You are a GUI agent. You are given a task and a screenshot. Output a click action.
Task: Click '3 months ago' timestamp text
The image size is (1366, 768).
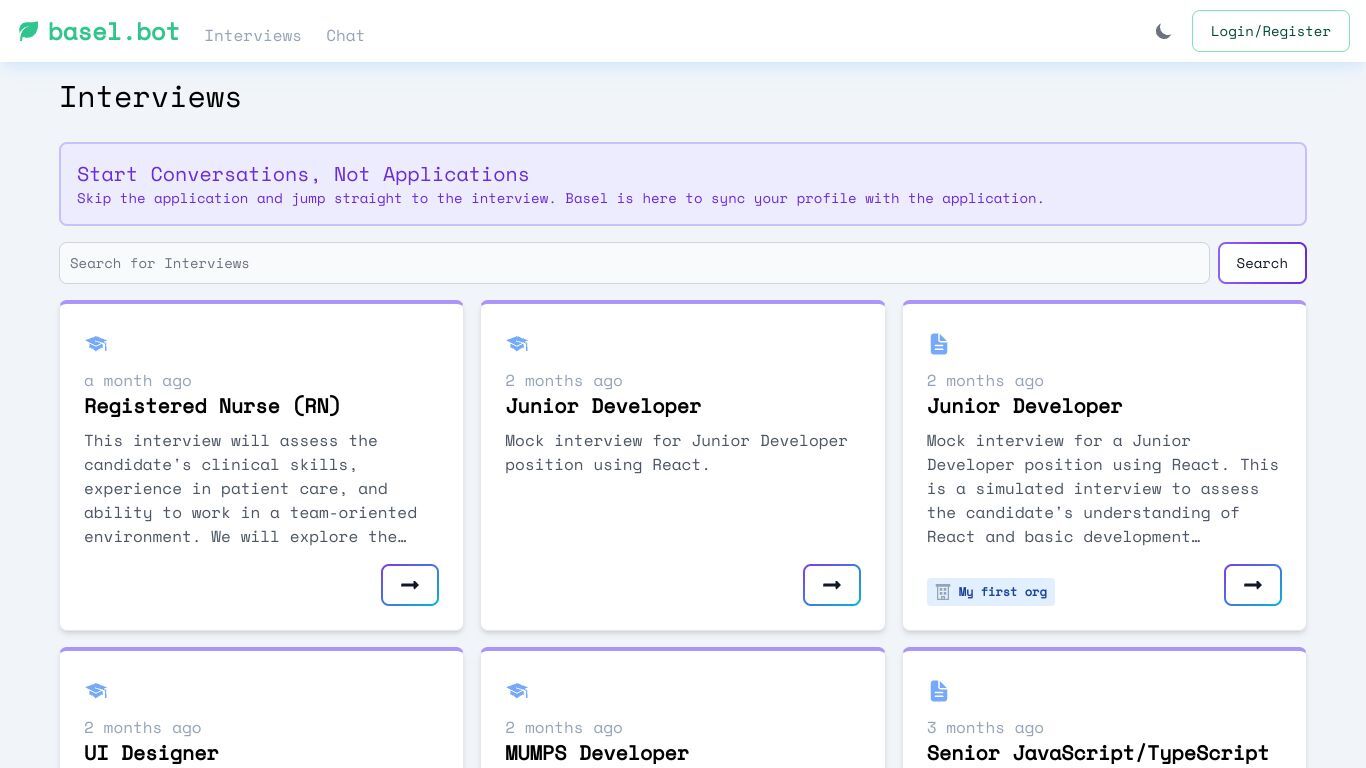985,728
